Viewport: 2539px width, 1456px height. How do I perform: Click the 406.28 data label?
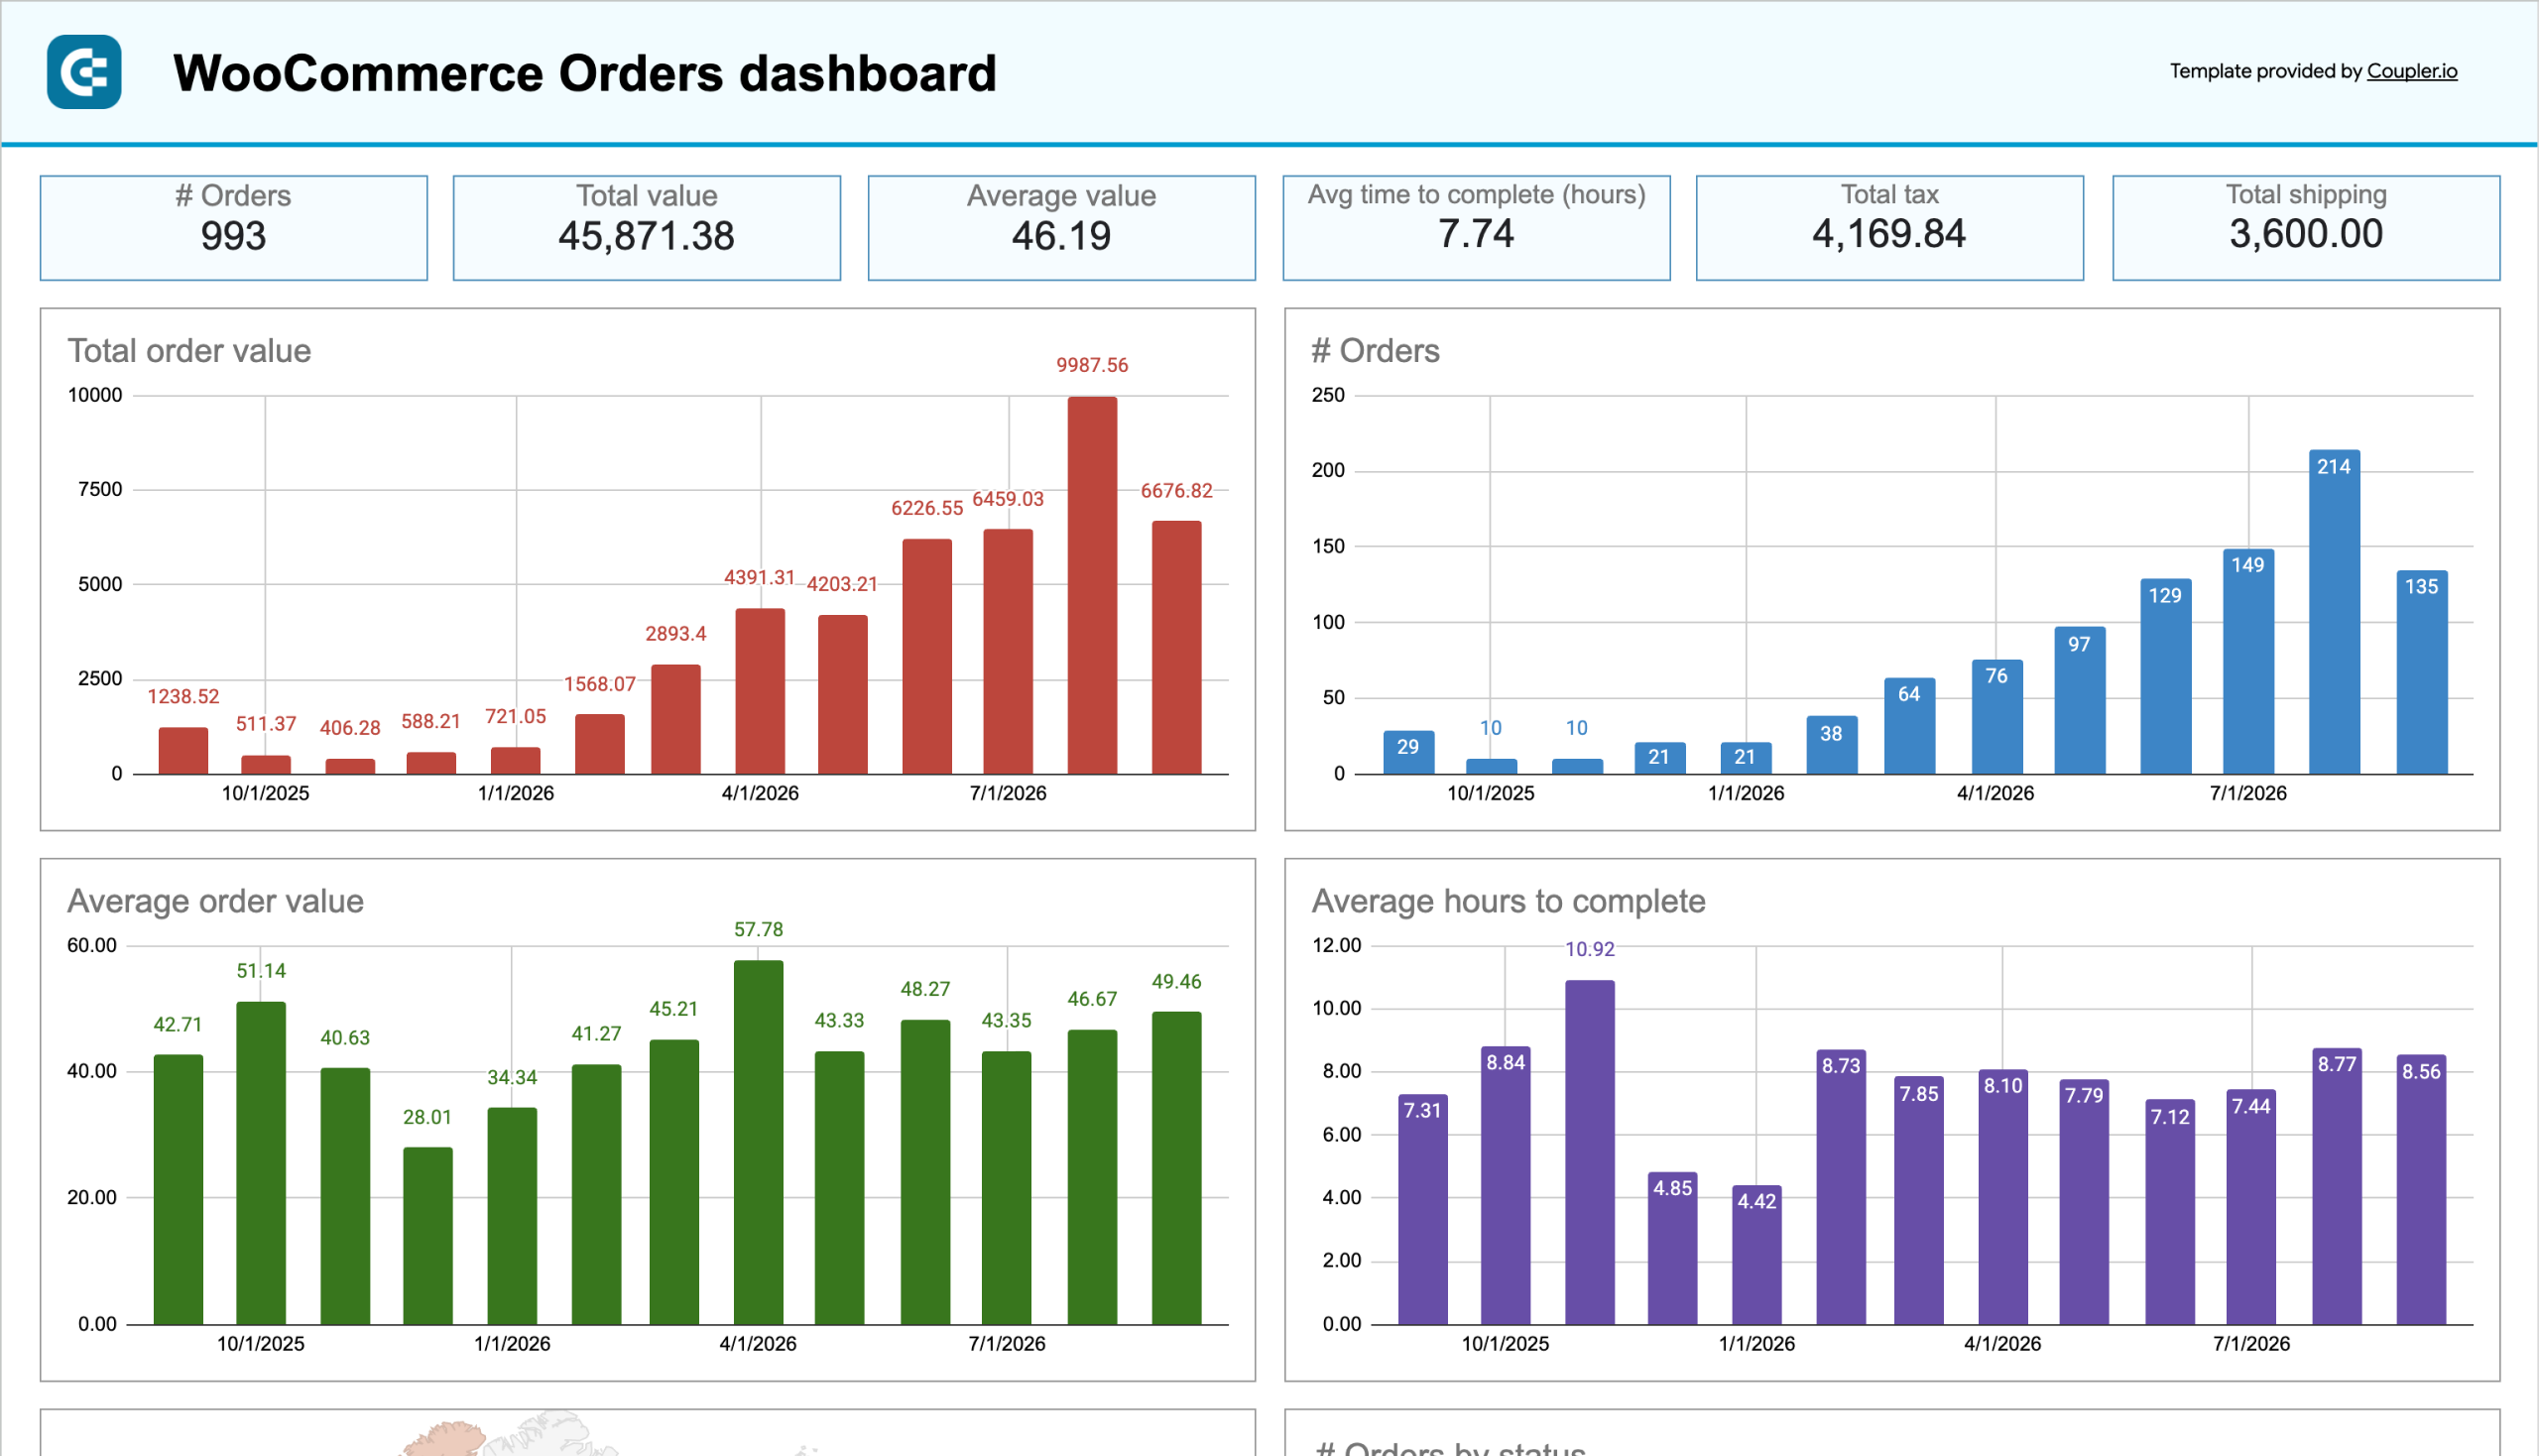[x=350, y=727]
